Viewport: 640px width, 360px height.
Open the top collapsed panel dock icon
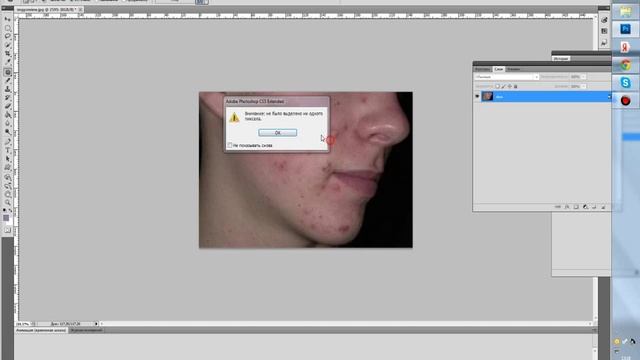604,20
